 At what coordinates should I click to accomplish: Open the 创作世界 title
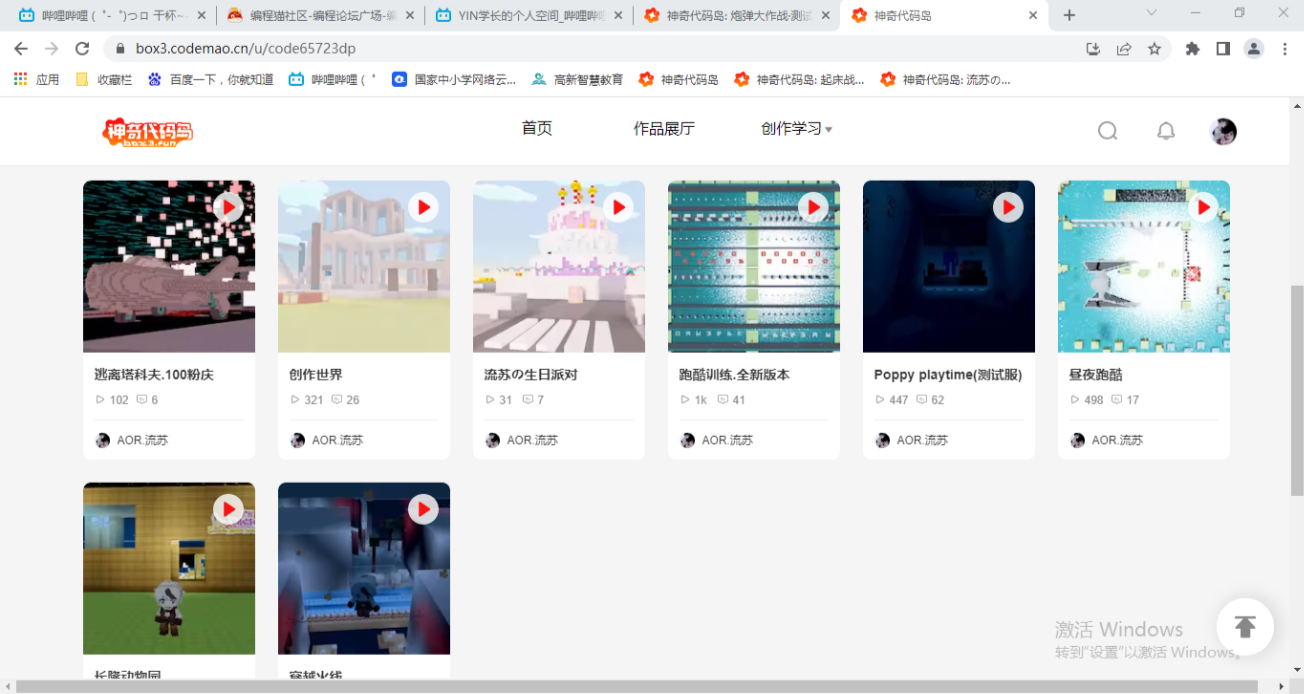316,375
